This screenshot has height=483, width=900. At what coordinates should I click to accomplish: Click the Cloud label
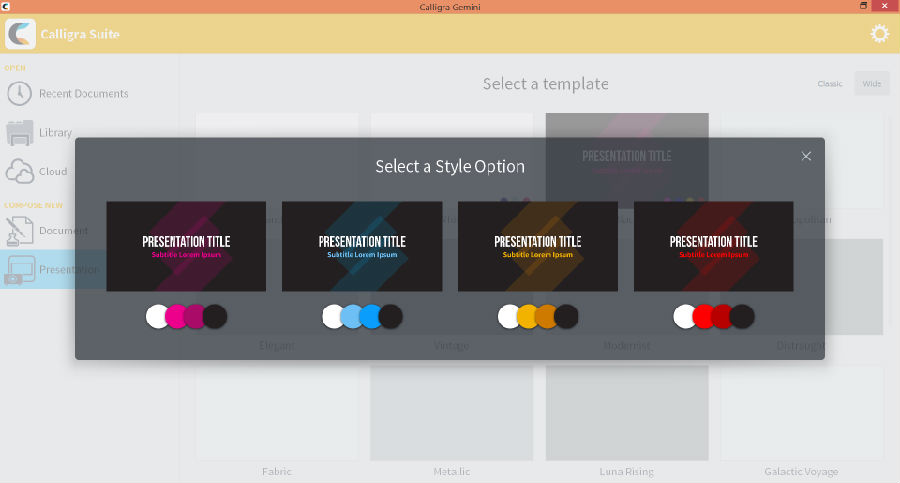(x=53, y=171)
